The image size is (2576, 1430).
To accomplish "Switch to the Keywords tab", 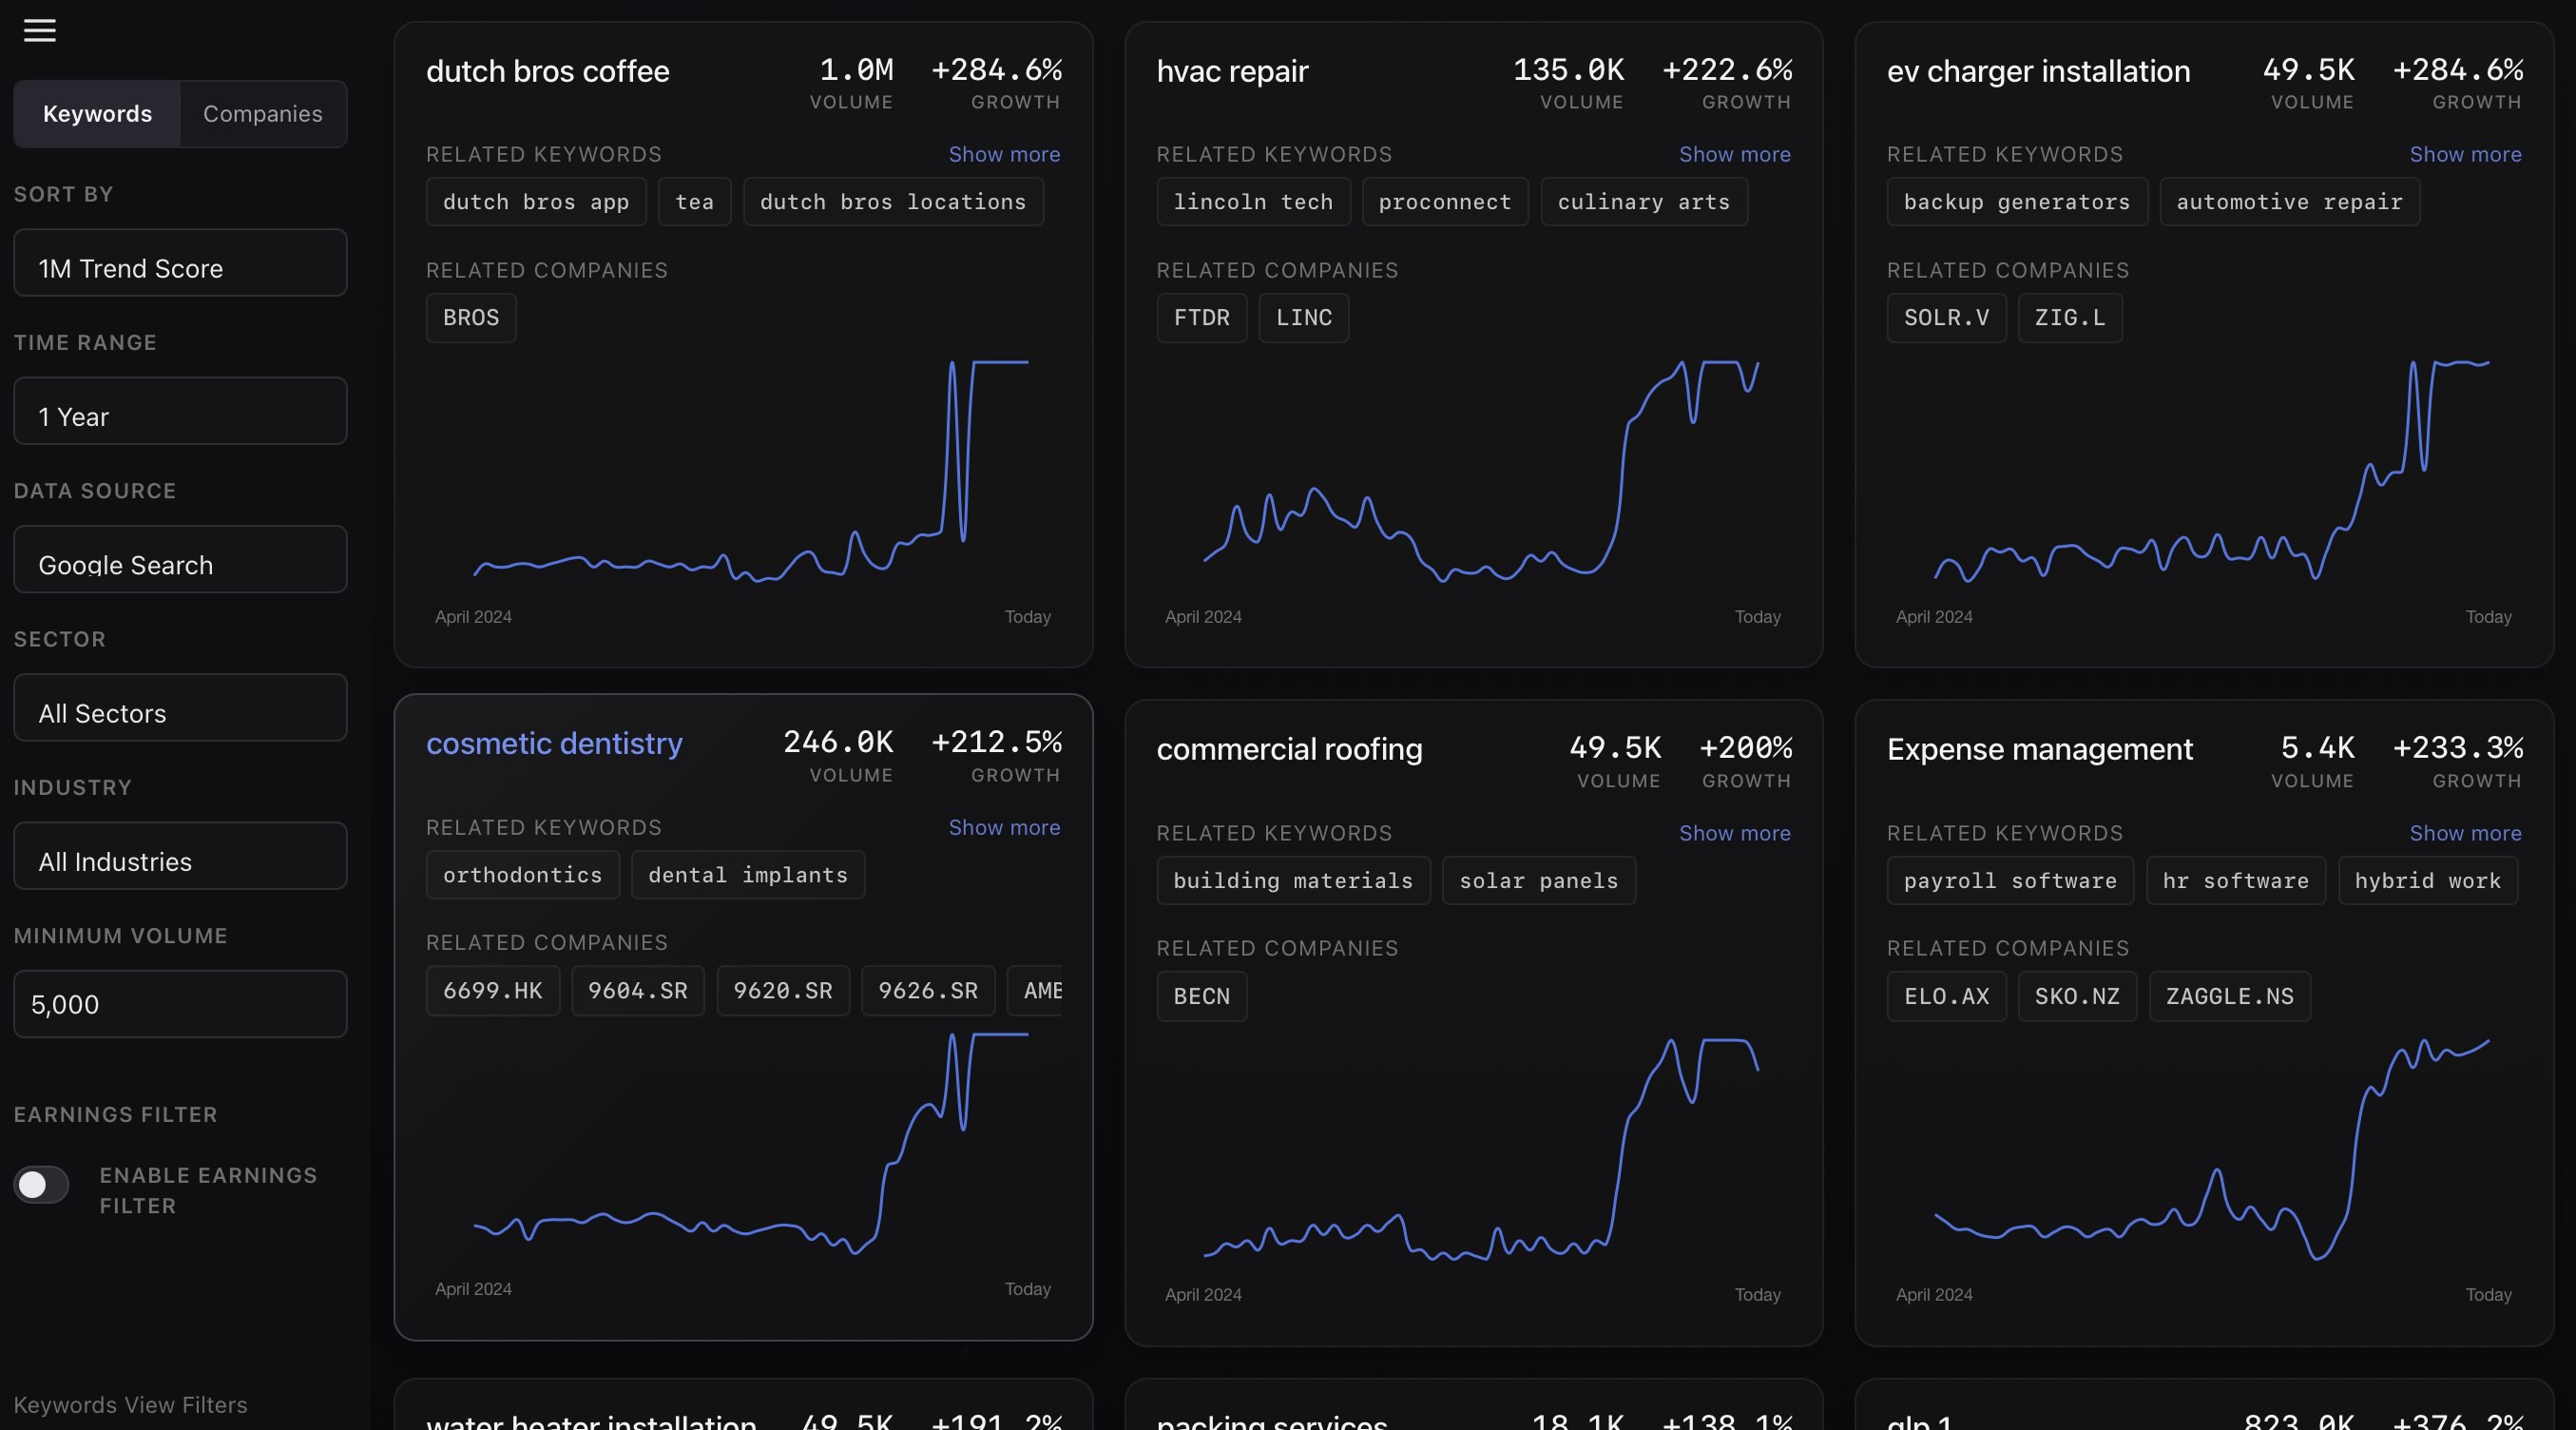I will pos(97,114).
